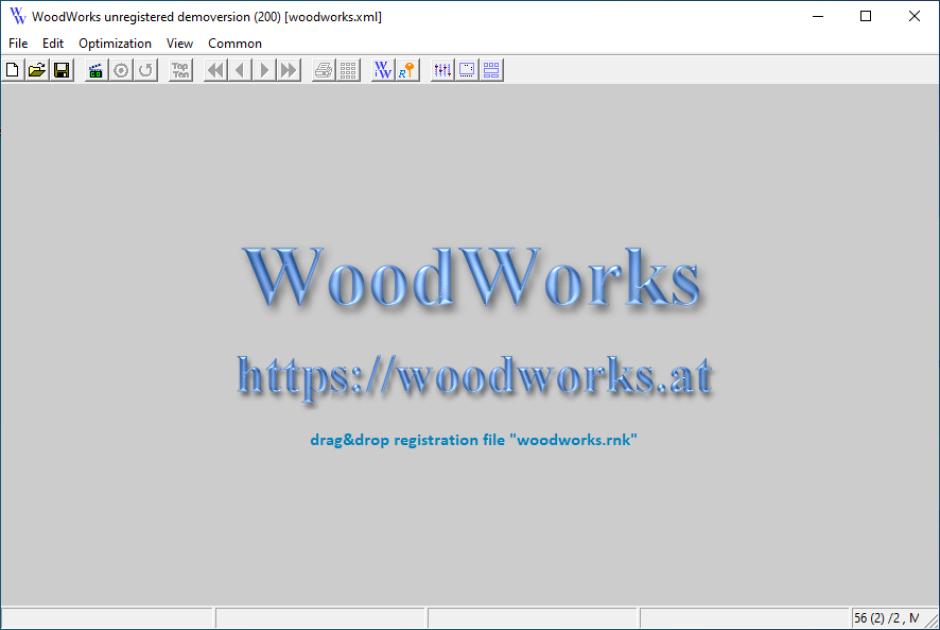Click the Top Ten toolbar button
The width and height of the screenshot is (940, 630).
point(180,70)
